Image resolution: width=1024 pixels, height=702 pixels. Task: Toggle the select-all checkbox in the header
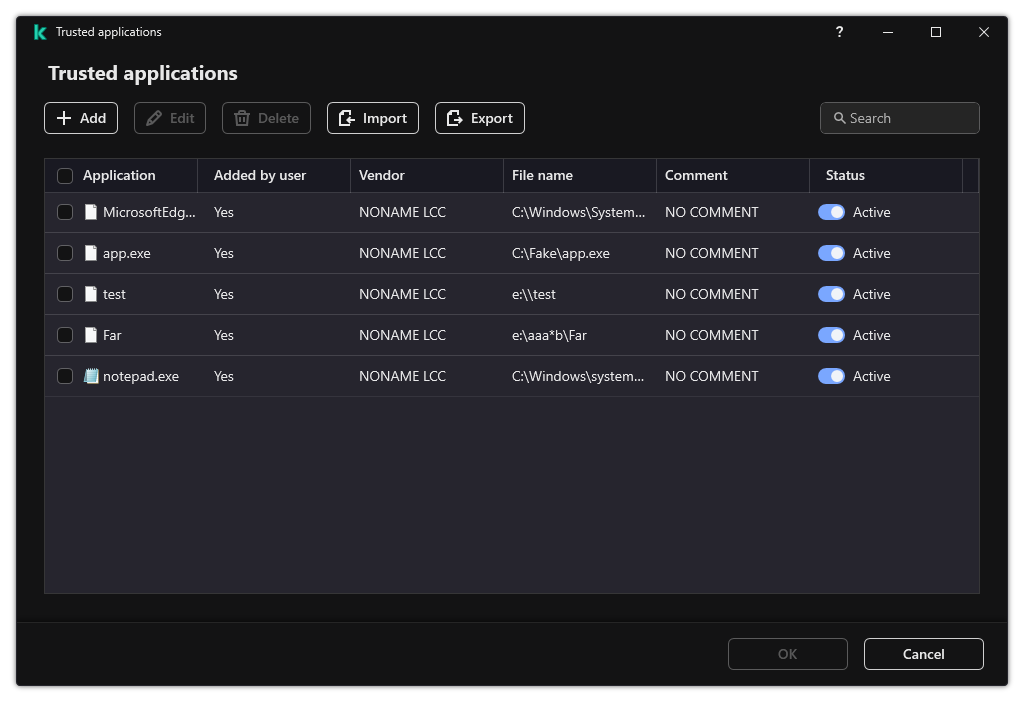[65, 175]
